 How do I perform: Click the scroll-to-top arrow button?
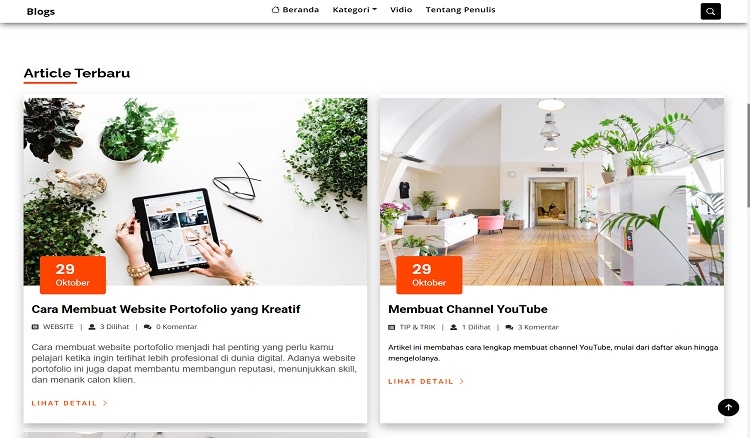[x=728, y=407]
